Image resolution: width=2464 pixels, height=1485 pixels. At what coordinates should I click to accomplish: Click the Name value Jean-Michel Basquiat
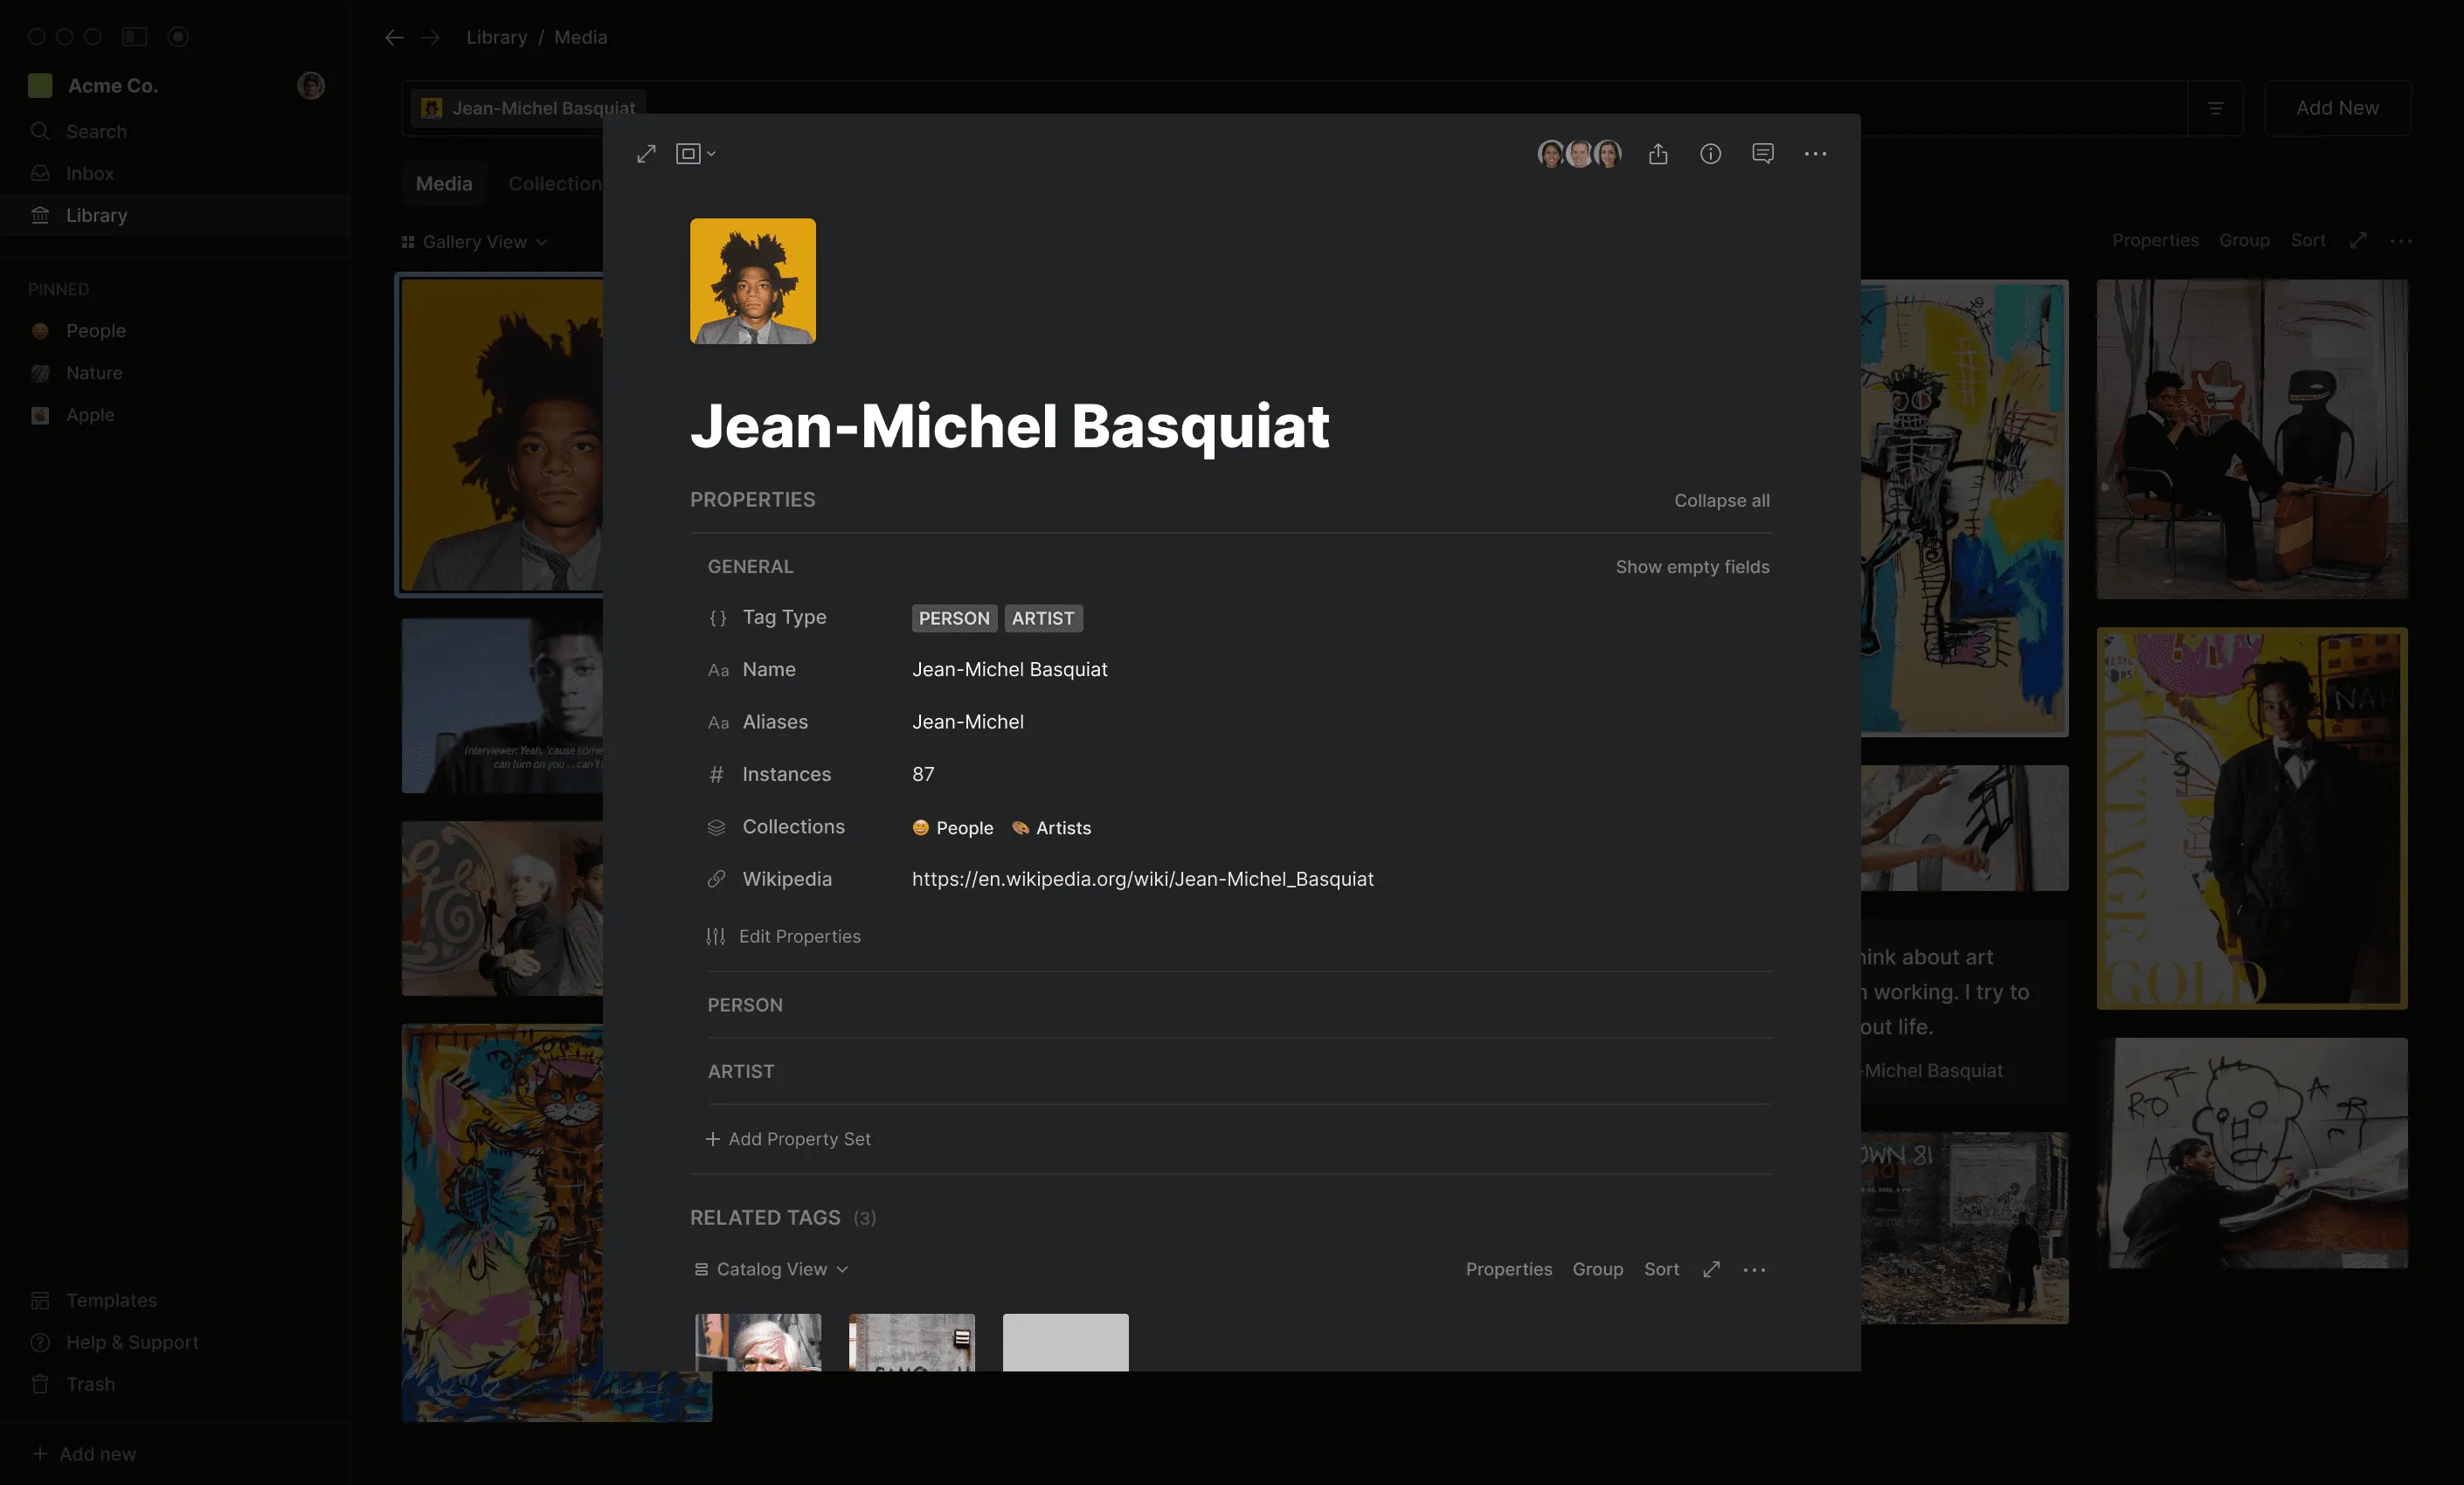click(1009, 669)
